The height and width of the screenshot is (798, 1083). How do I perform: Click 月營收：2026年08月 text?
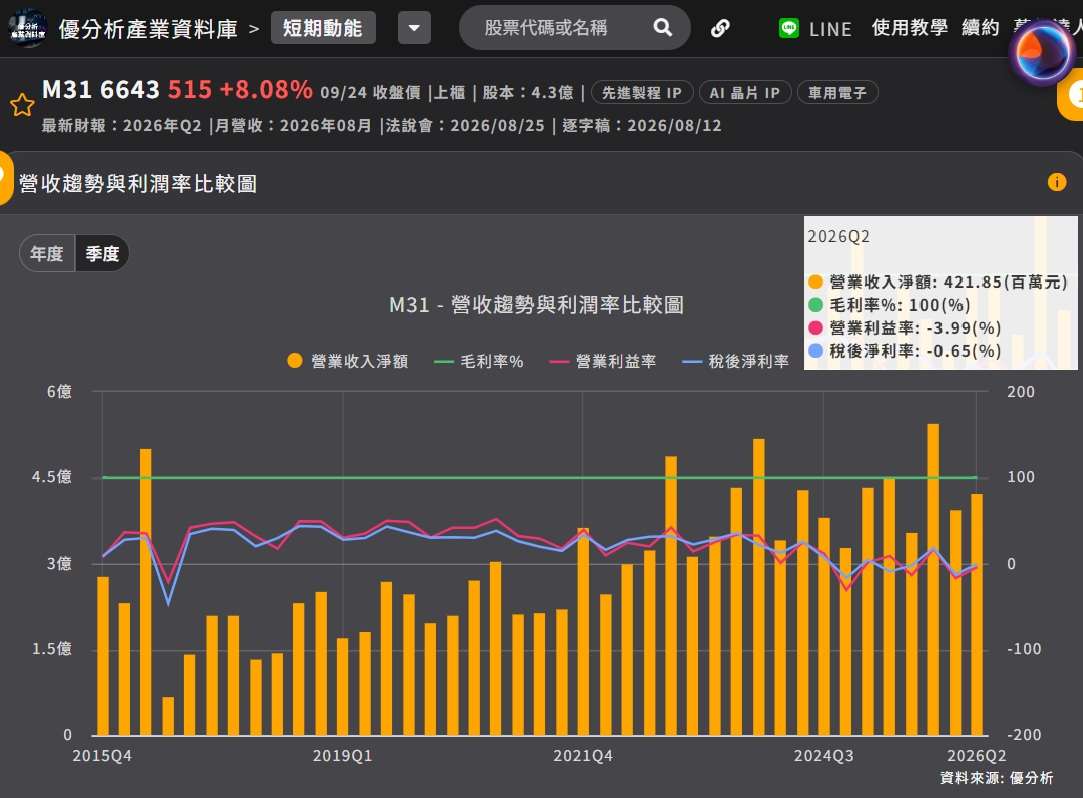click(x=294, y=126)
